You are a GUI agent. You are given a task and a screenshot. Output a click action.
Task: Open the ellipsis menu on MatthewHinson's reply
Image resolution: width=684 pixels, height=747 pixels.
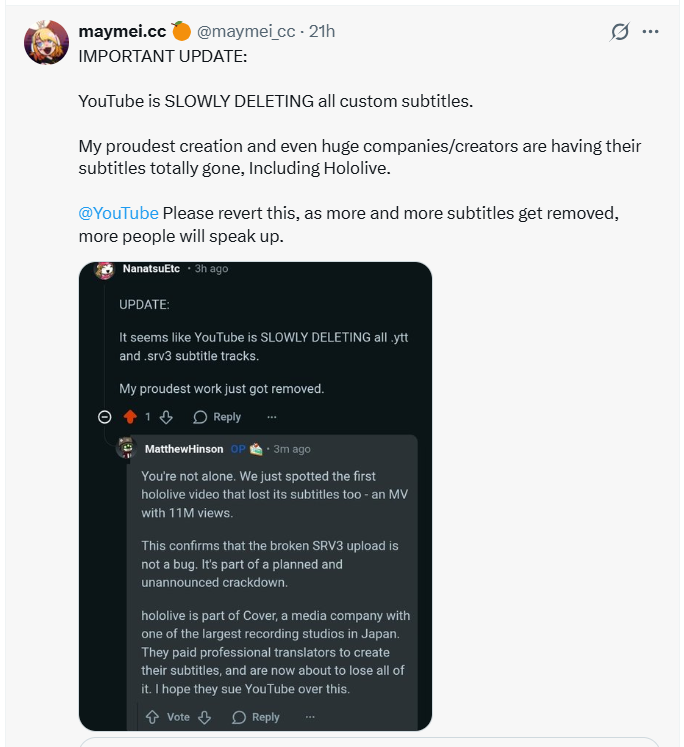tap(310, 717)
